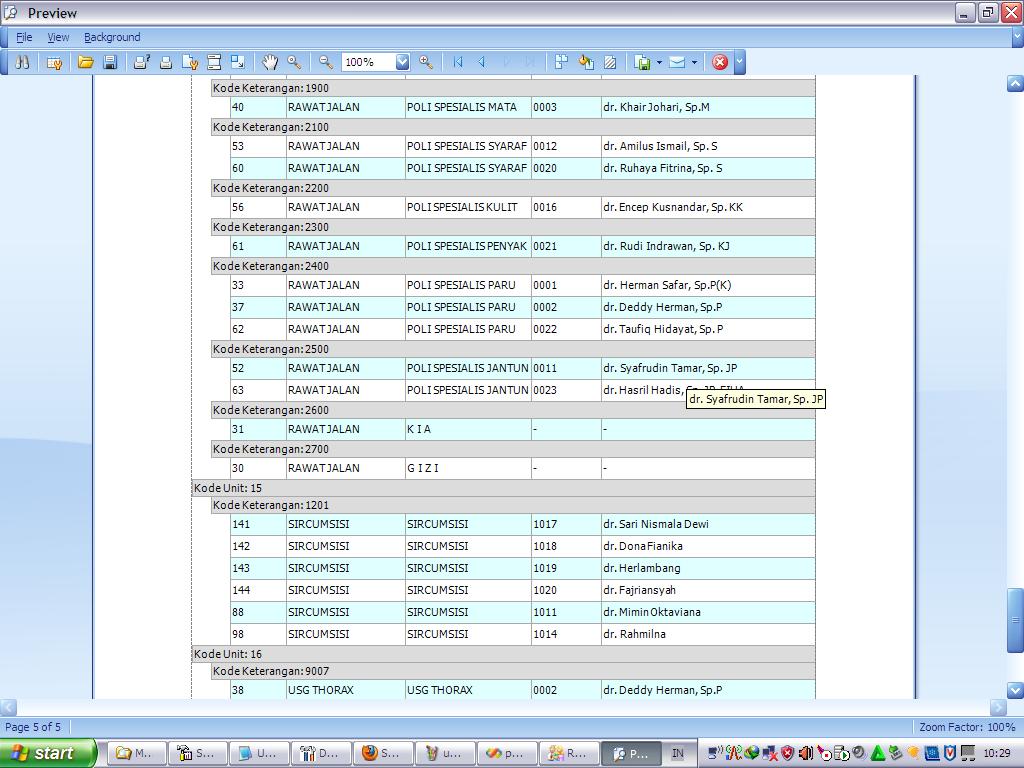
Task: Click the horizontal scrollbar right arrow
Action: tap(998, 707)
